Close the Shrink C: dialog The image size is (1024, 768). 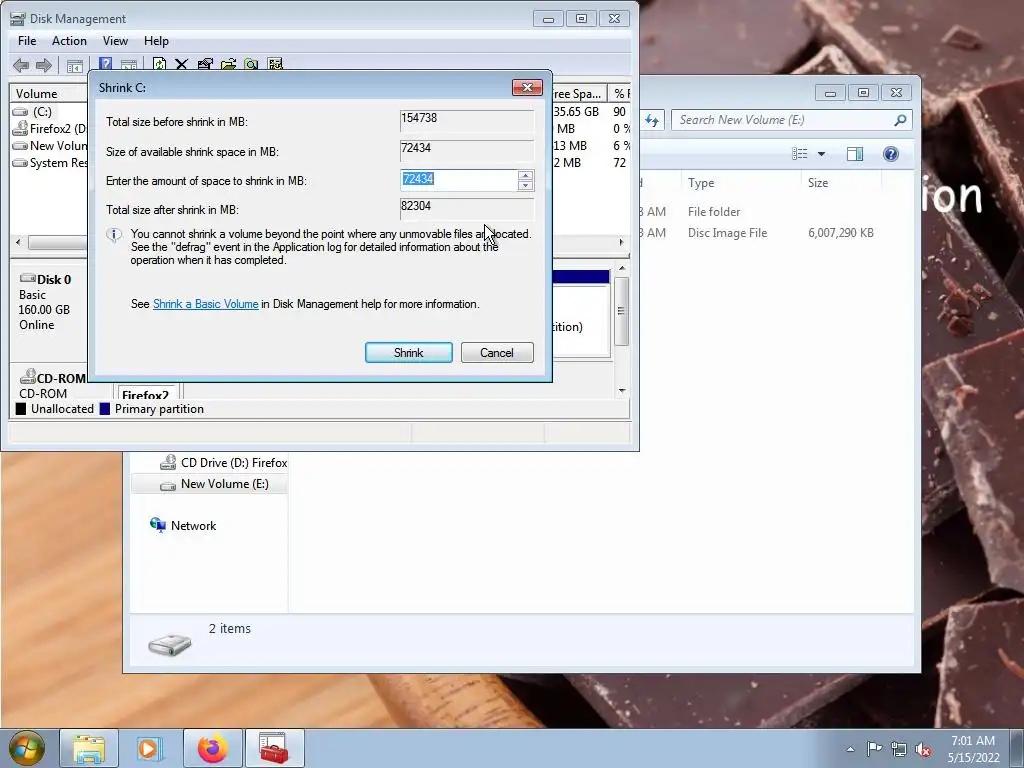point(527,88)
